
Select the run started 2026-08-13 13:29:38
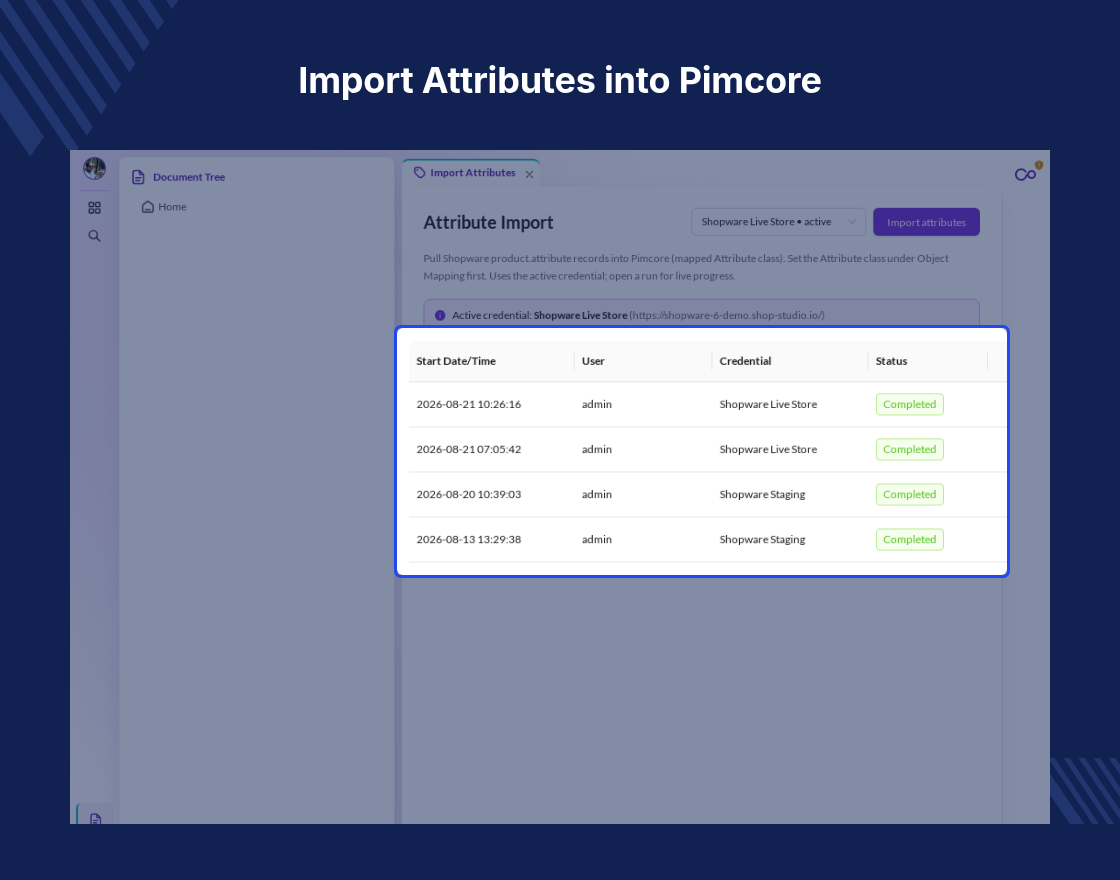(x=707, y=539)
